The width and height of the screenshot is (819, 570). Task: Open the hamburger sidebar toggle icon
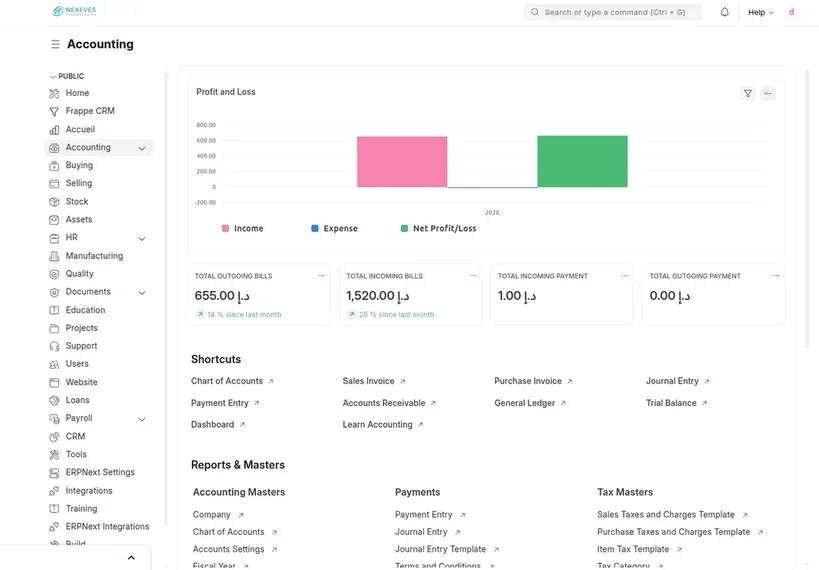click(55, 44)
